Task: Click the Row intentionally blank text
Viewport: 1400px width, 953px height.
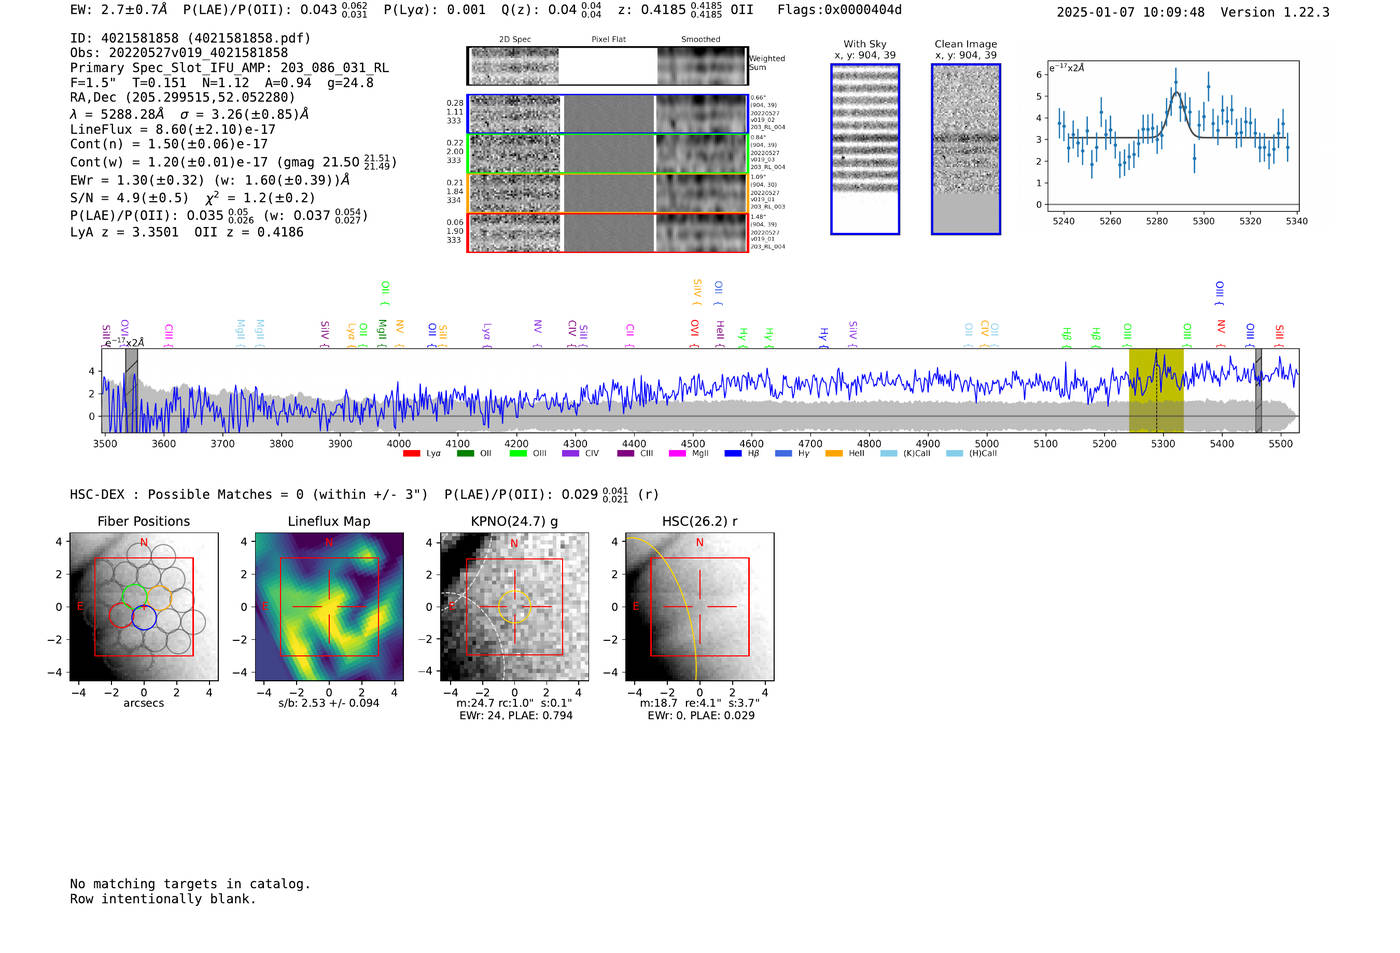Action: pyautogui.click(x=163, y=899)
